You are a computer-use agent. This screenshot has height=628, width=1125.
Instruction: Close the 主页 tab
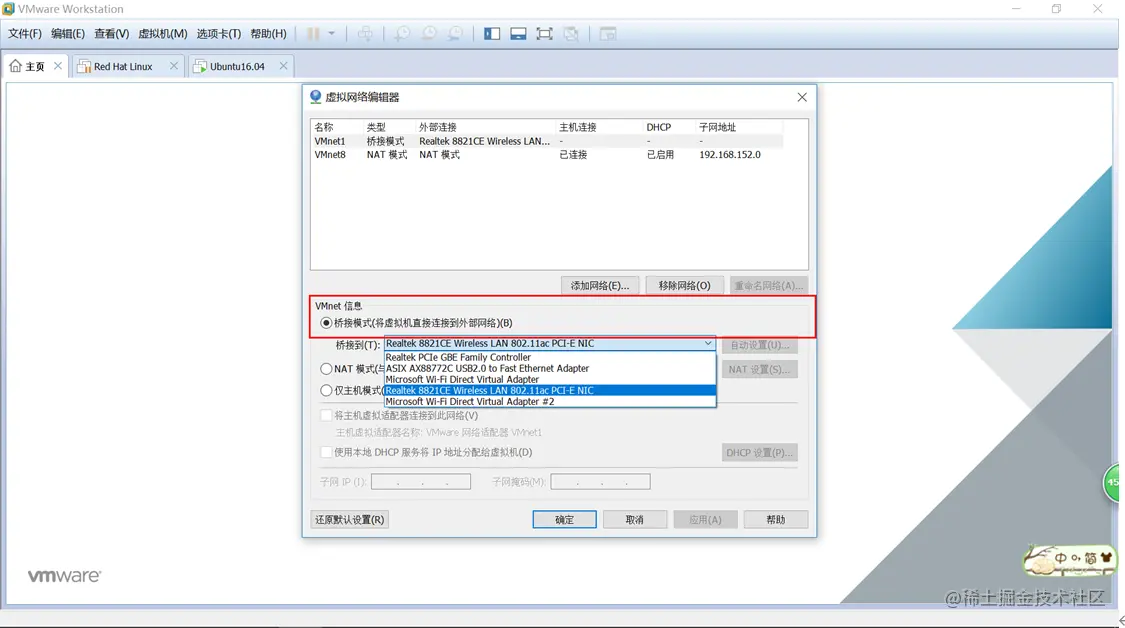[58, 66]
